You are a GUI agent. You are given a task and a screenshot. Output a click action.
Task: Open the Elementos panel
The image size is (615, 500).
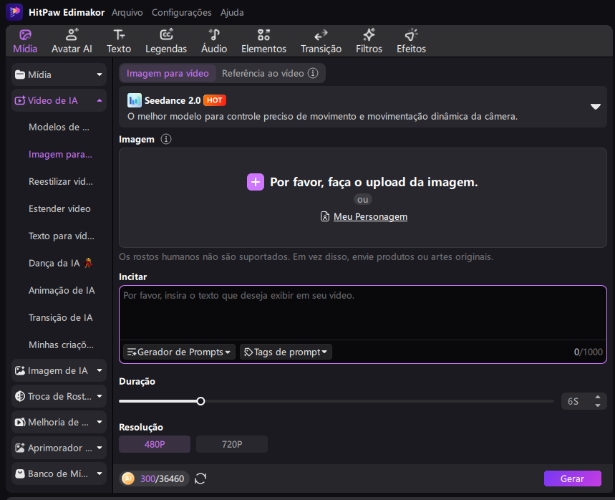(264, 41)
